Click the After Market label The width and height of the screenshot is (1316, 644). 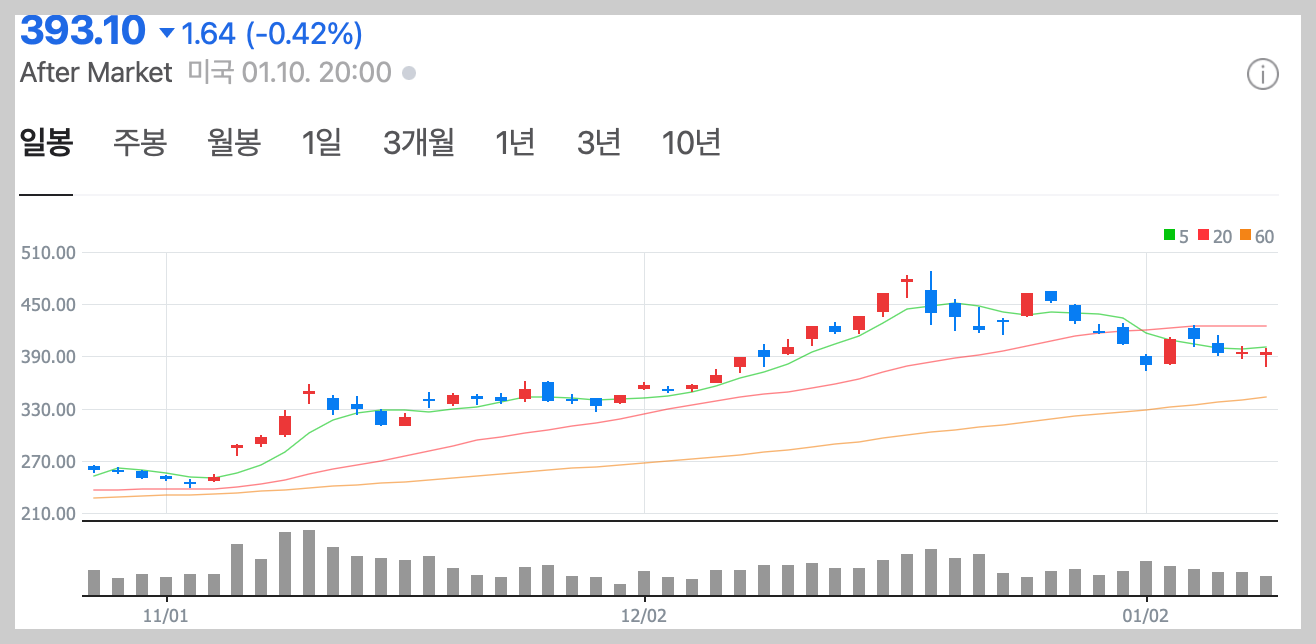coord(96,73)
